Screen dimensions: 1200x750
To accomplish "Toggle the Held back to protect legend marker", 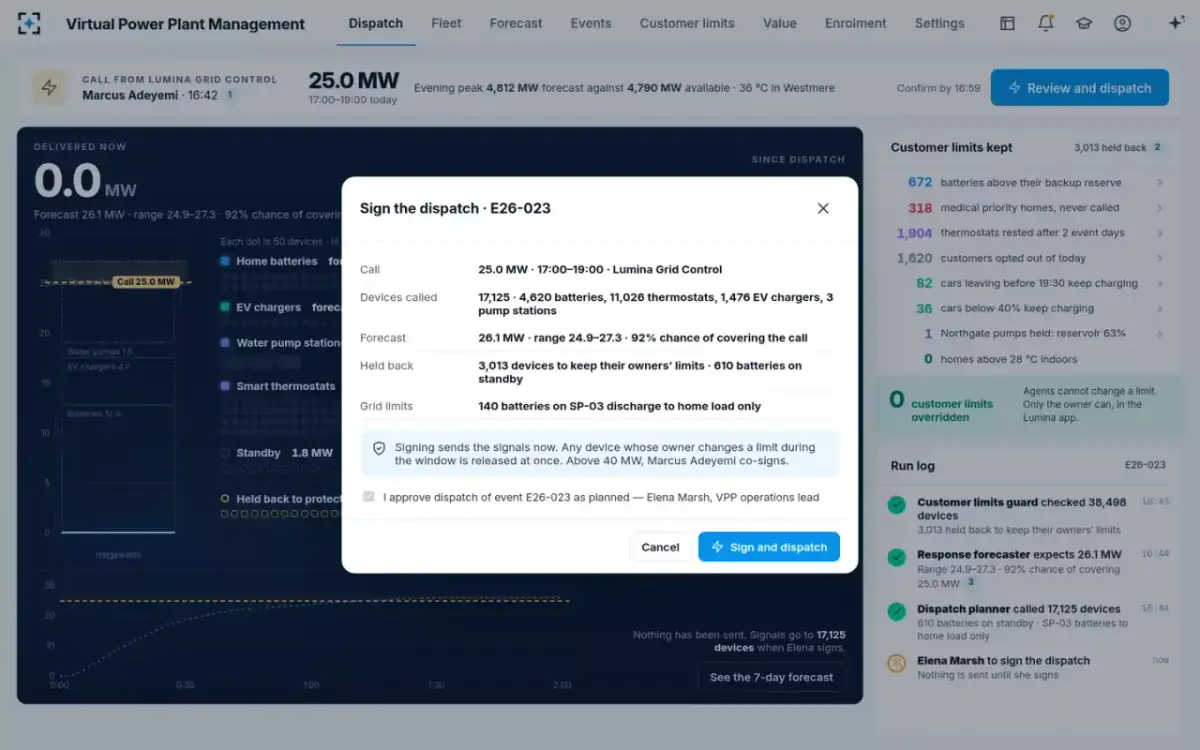I will pos(225,498).
